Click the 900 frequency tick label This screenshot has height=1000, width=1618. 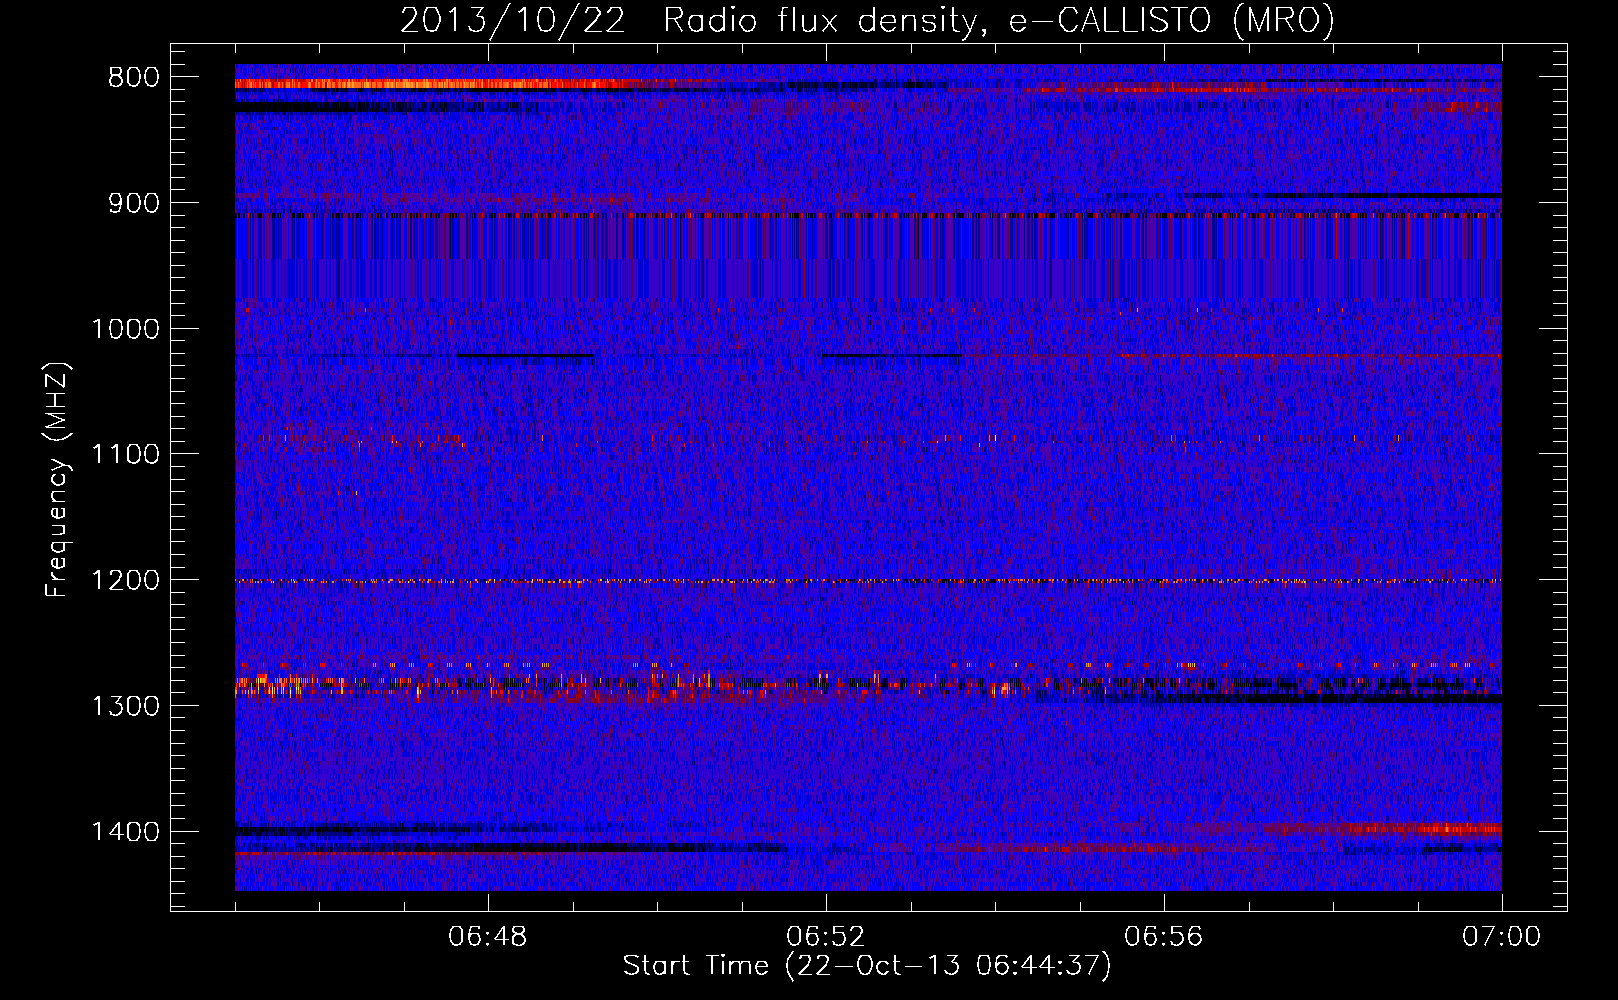(x=134, y=204)
